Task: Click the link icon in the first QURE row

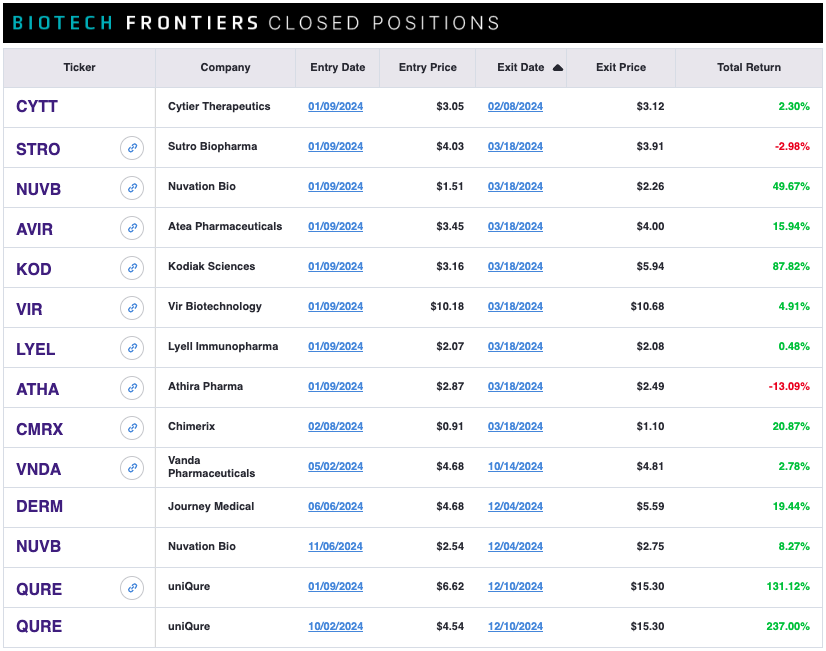Action: (x=132, y=588)
